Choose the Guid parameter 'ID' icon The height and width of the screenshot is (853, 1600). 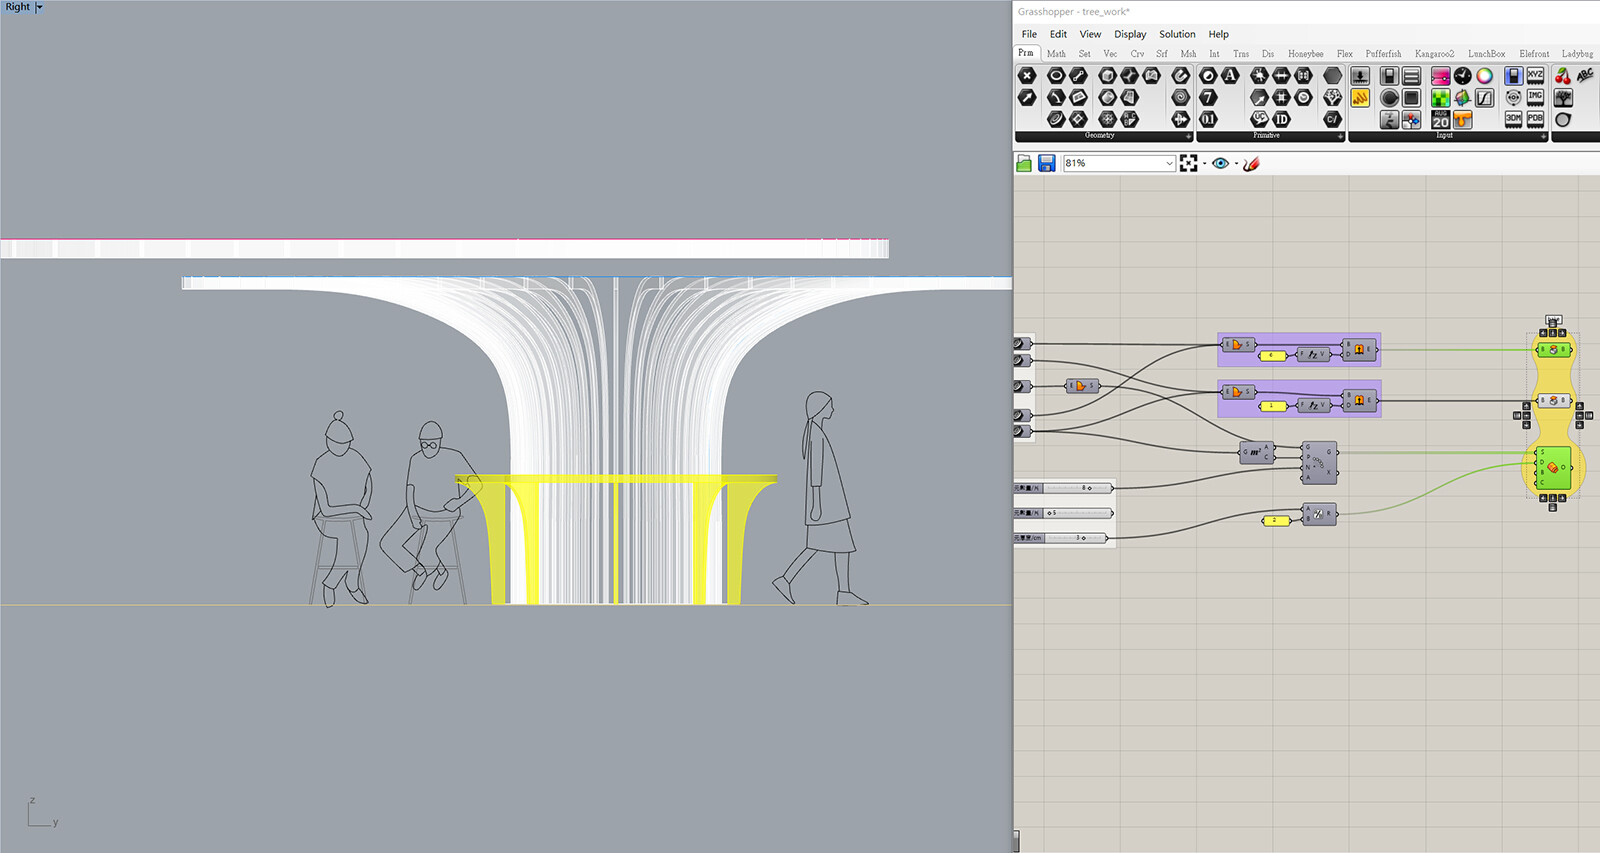click(1281, 119)
